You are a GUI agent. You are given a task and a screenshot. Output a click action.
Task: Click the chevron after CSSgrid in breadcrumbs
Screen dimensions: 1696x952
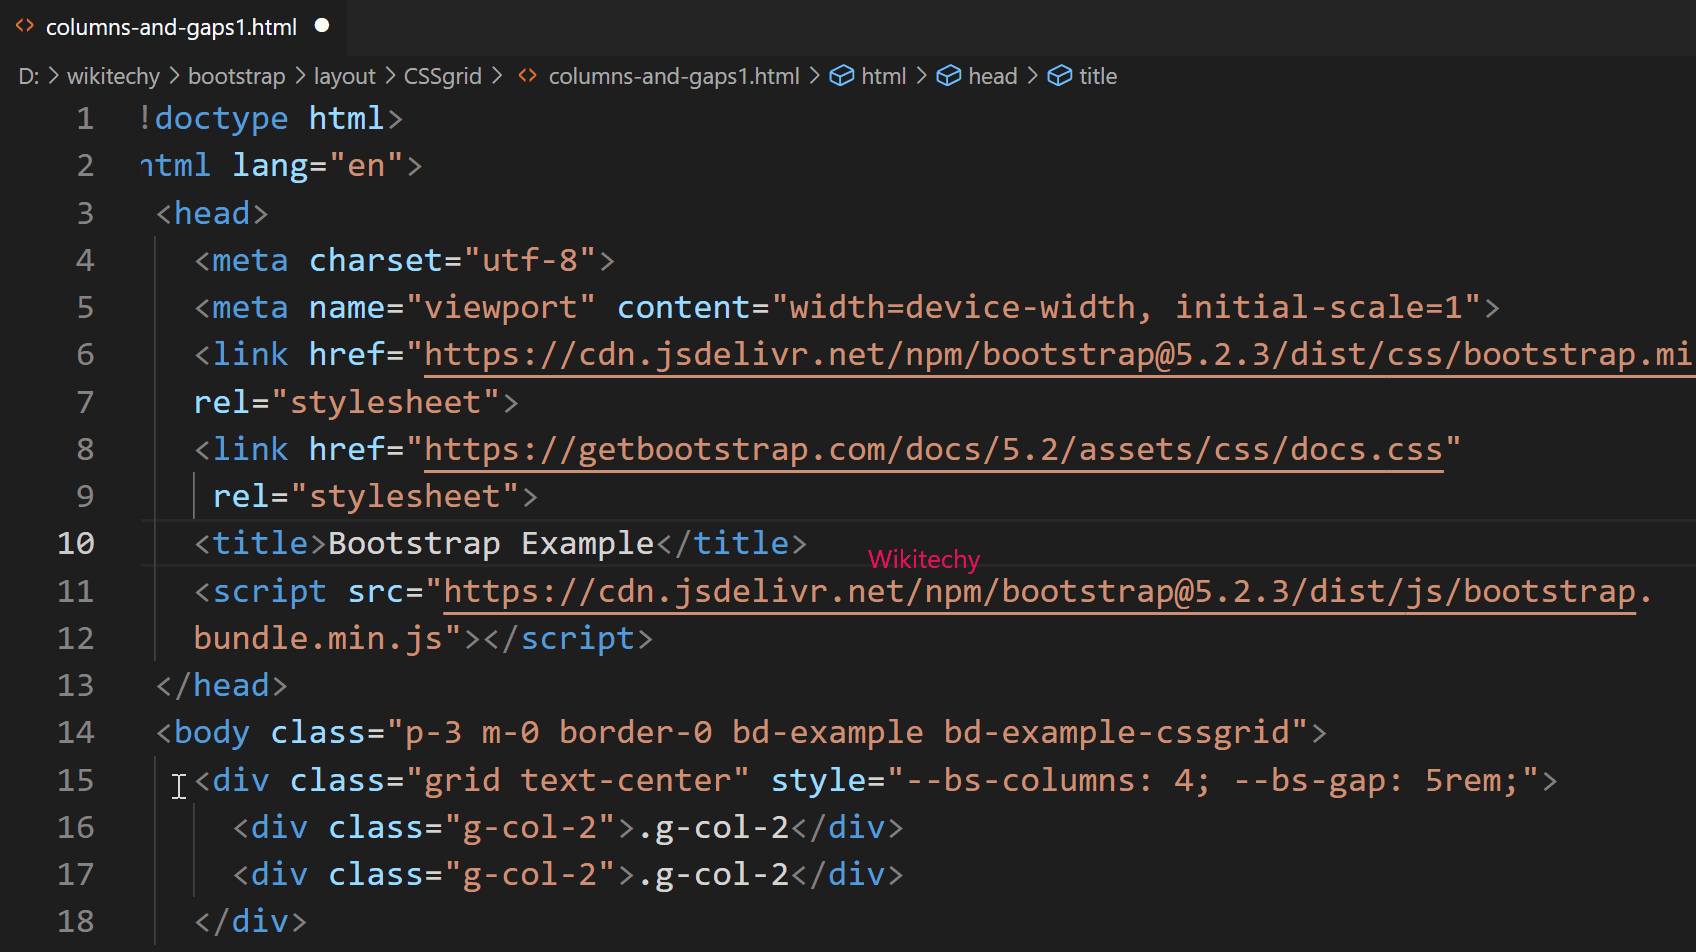click(x=497, y=75)
